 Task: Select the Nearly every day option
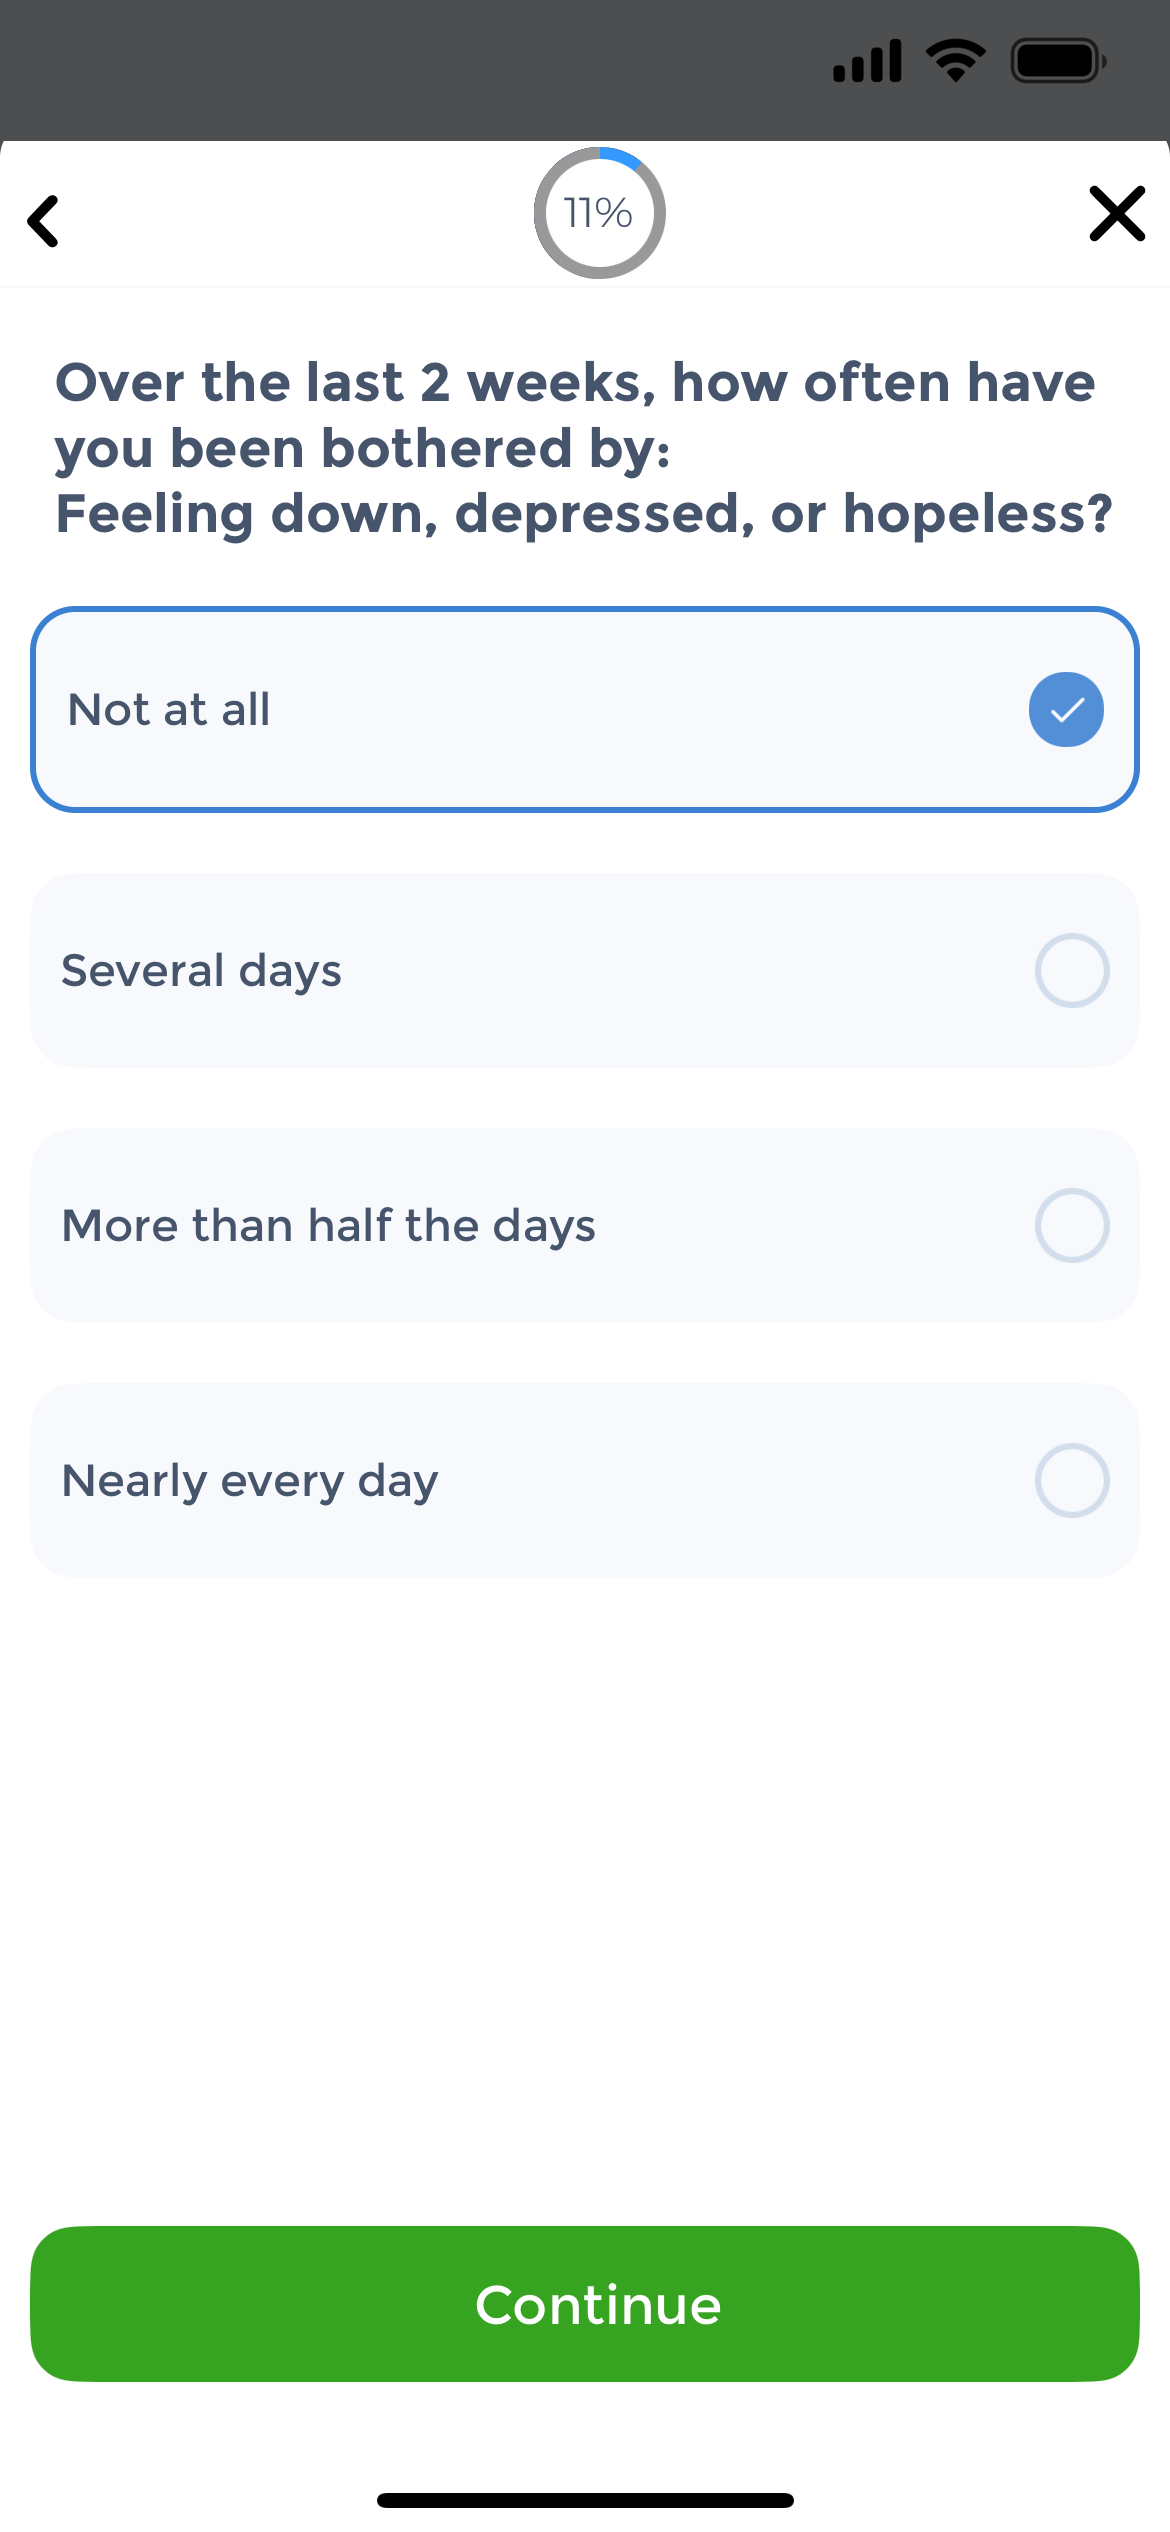click(585, 1480)
